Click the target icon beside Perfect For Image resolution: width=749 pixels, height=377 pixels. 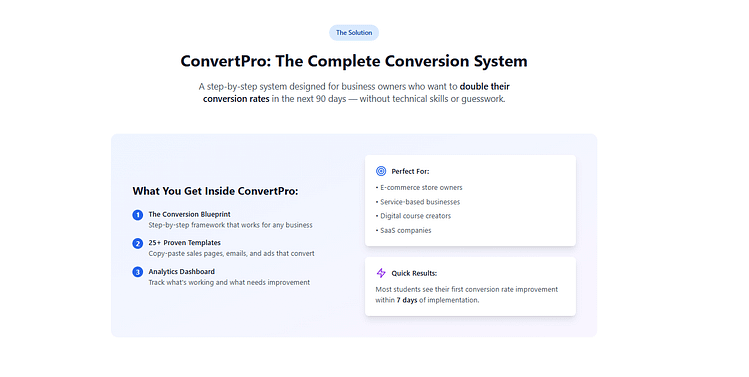click(381, 171)
